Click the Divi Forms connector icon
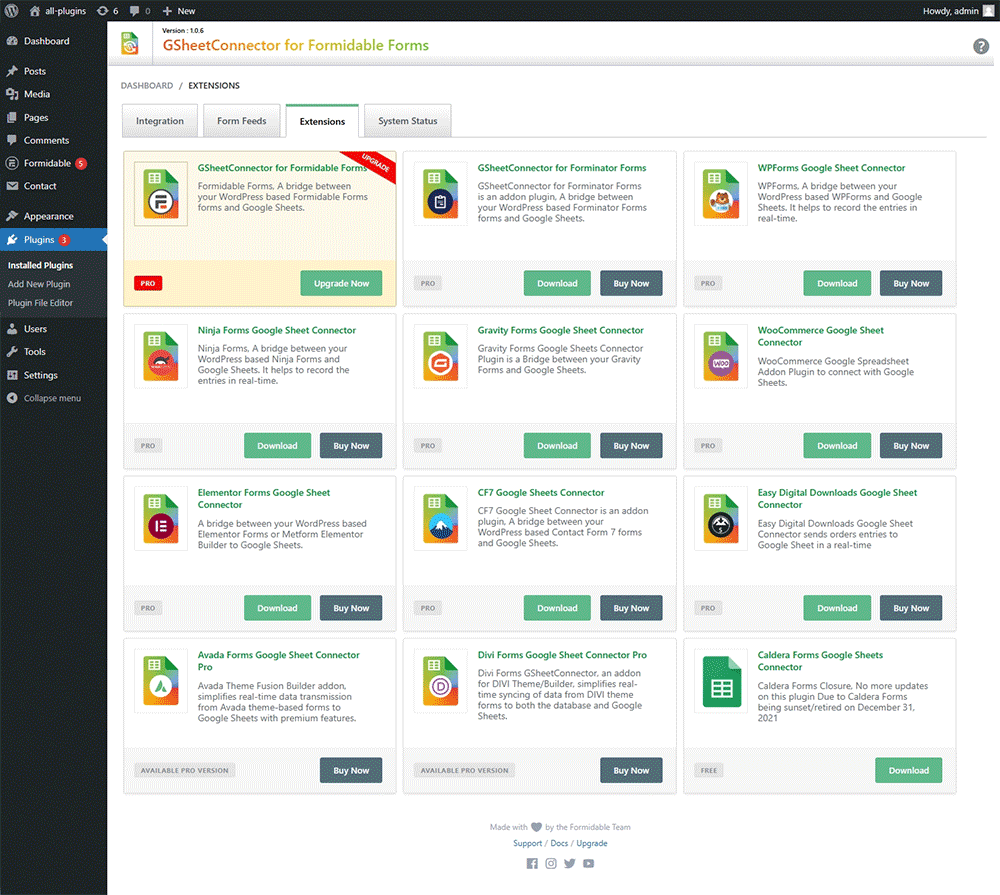Image resolution: width=1000 pixels, height=895 pixels. click(x=441, y=681)
